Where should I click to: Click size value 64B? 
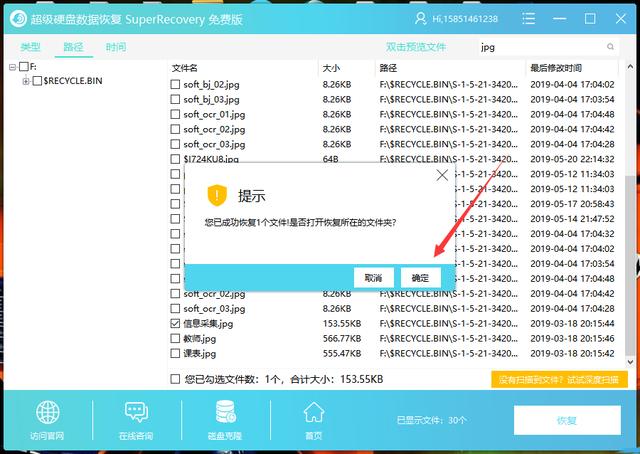[x=330, y=159]
